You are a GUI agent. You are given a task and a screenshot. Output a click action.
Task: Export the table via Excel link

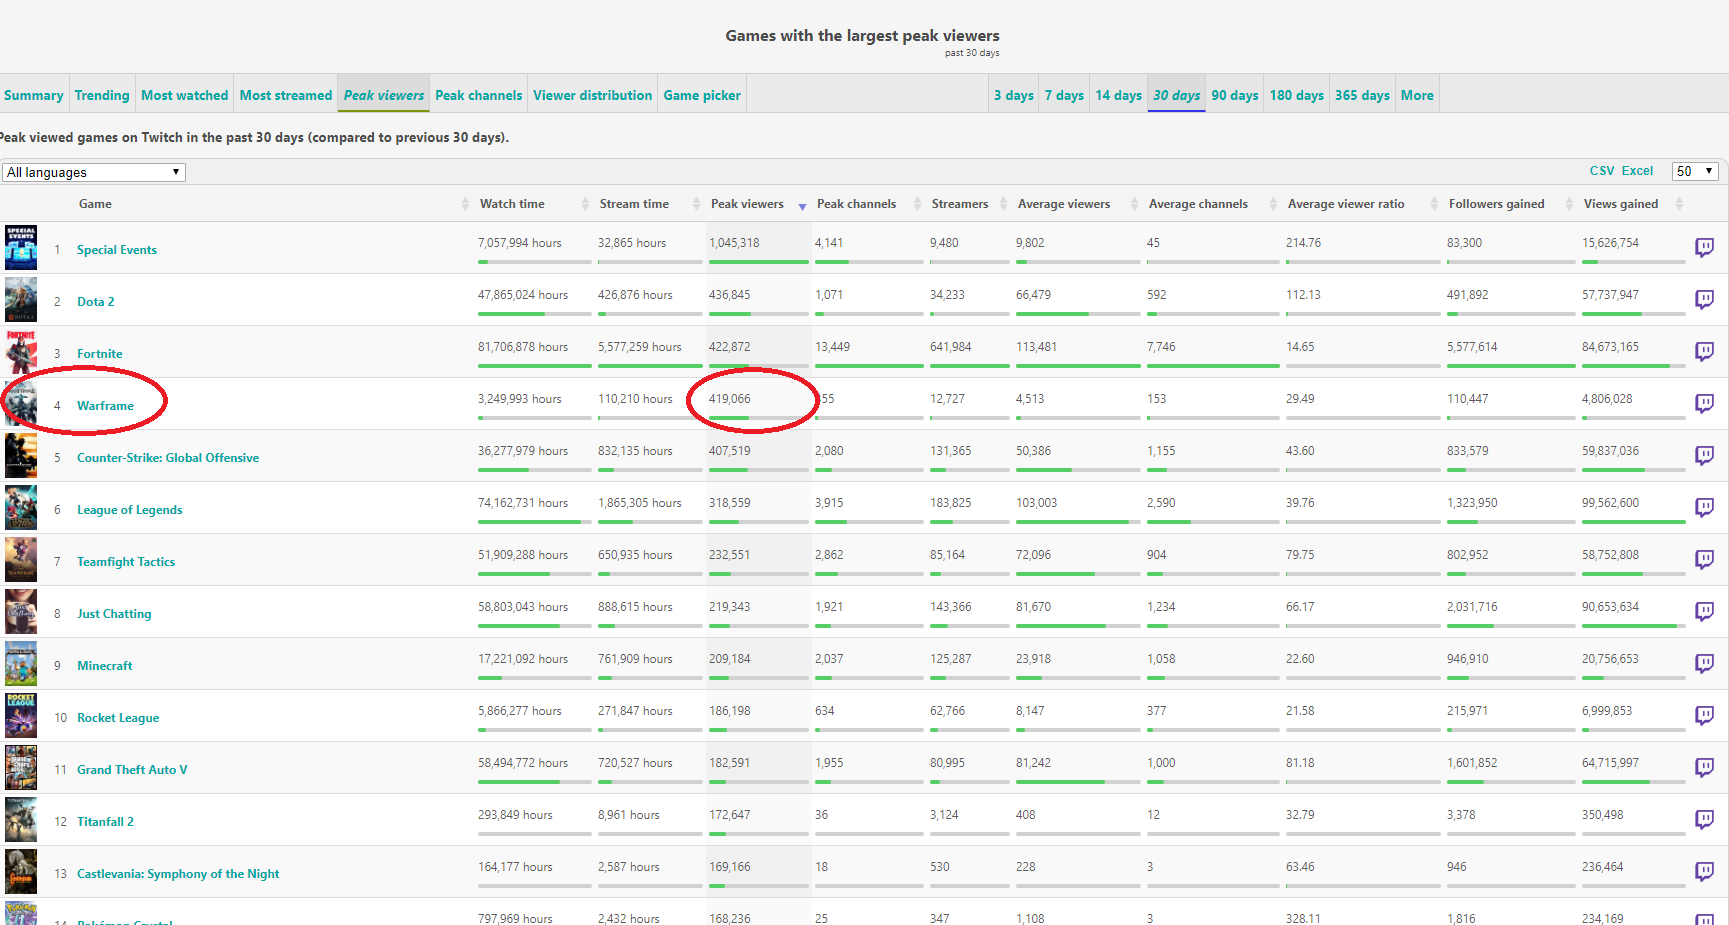(x=1637, y=171)
